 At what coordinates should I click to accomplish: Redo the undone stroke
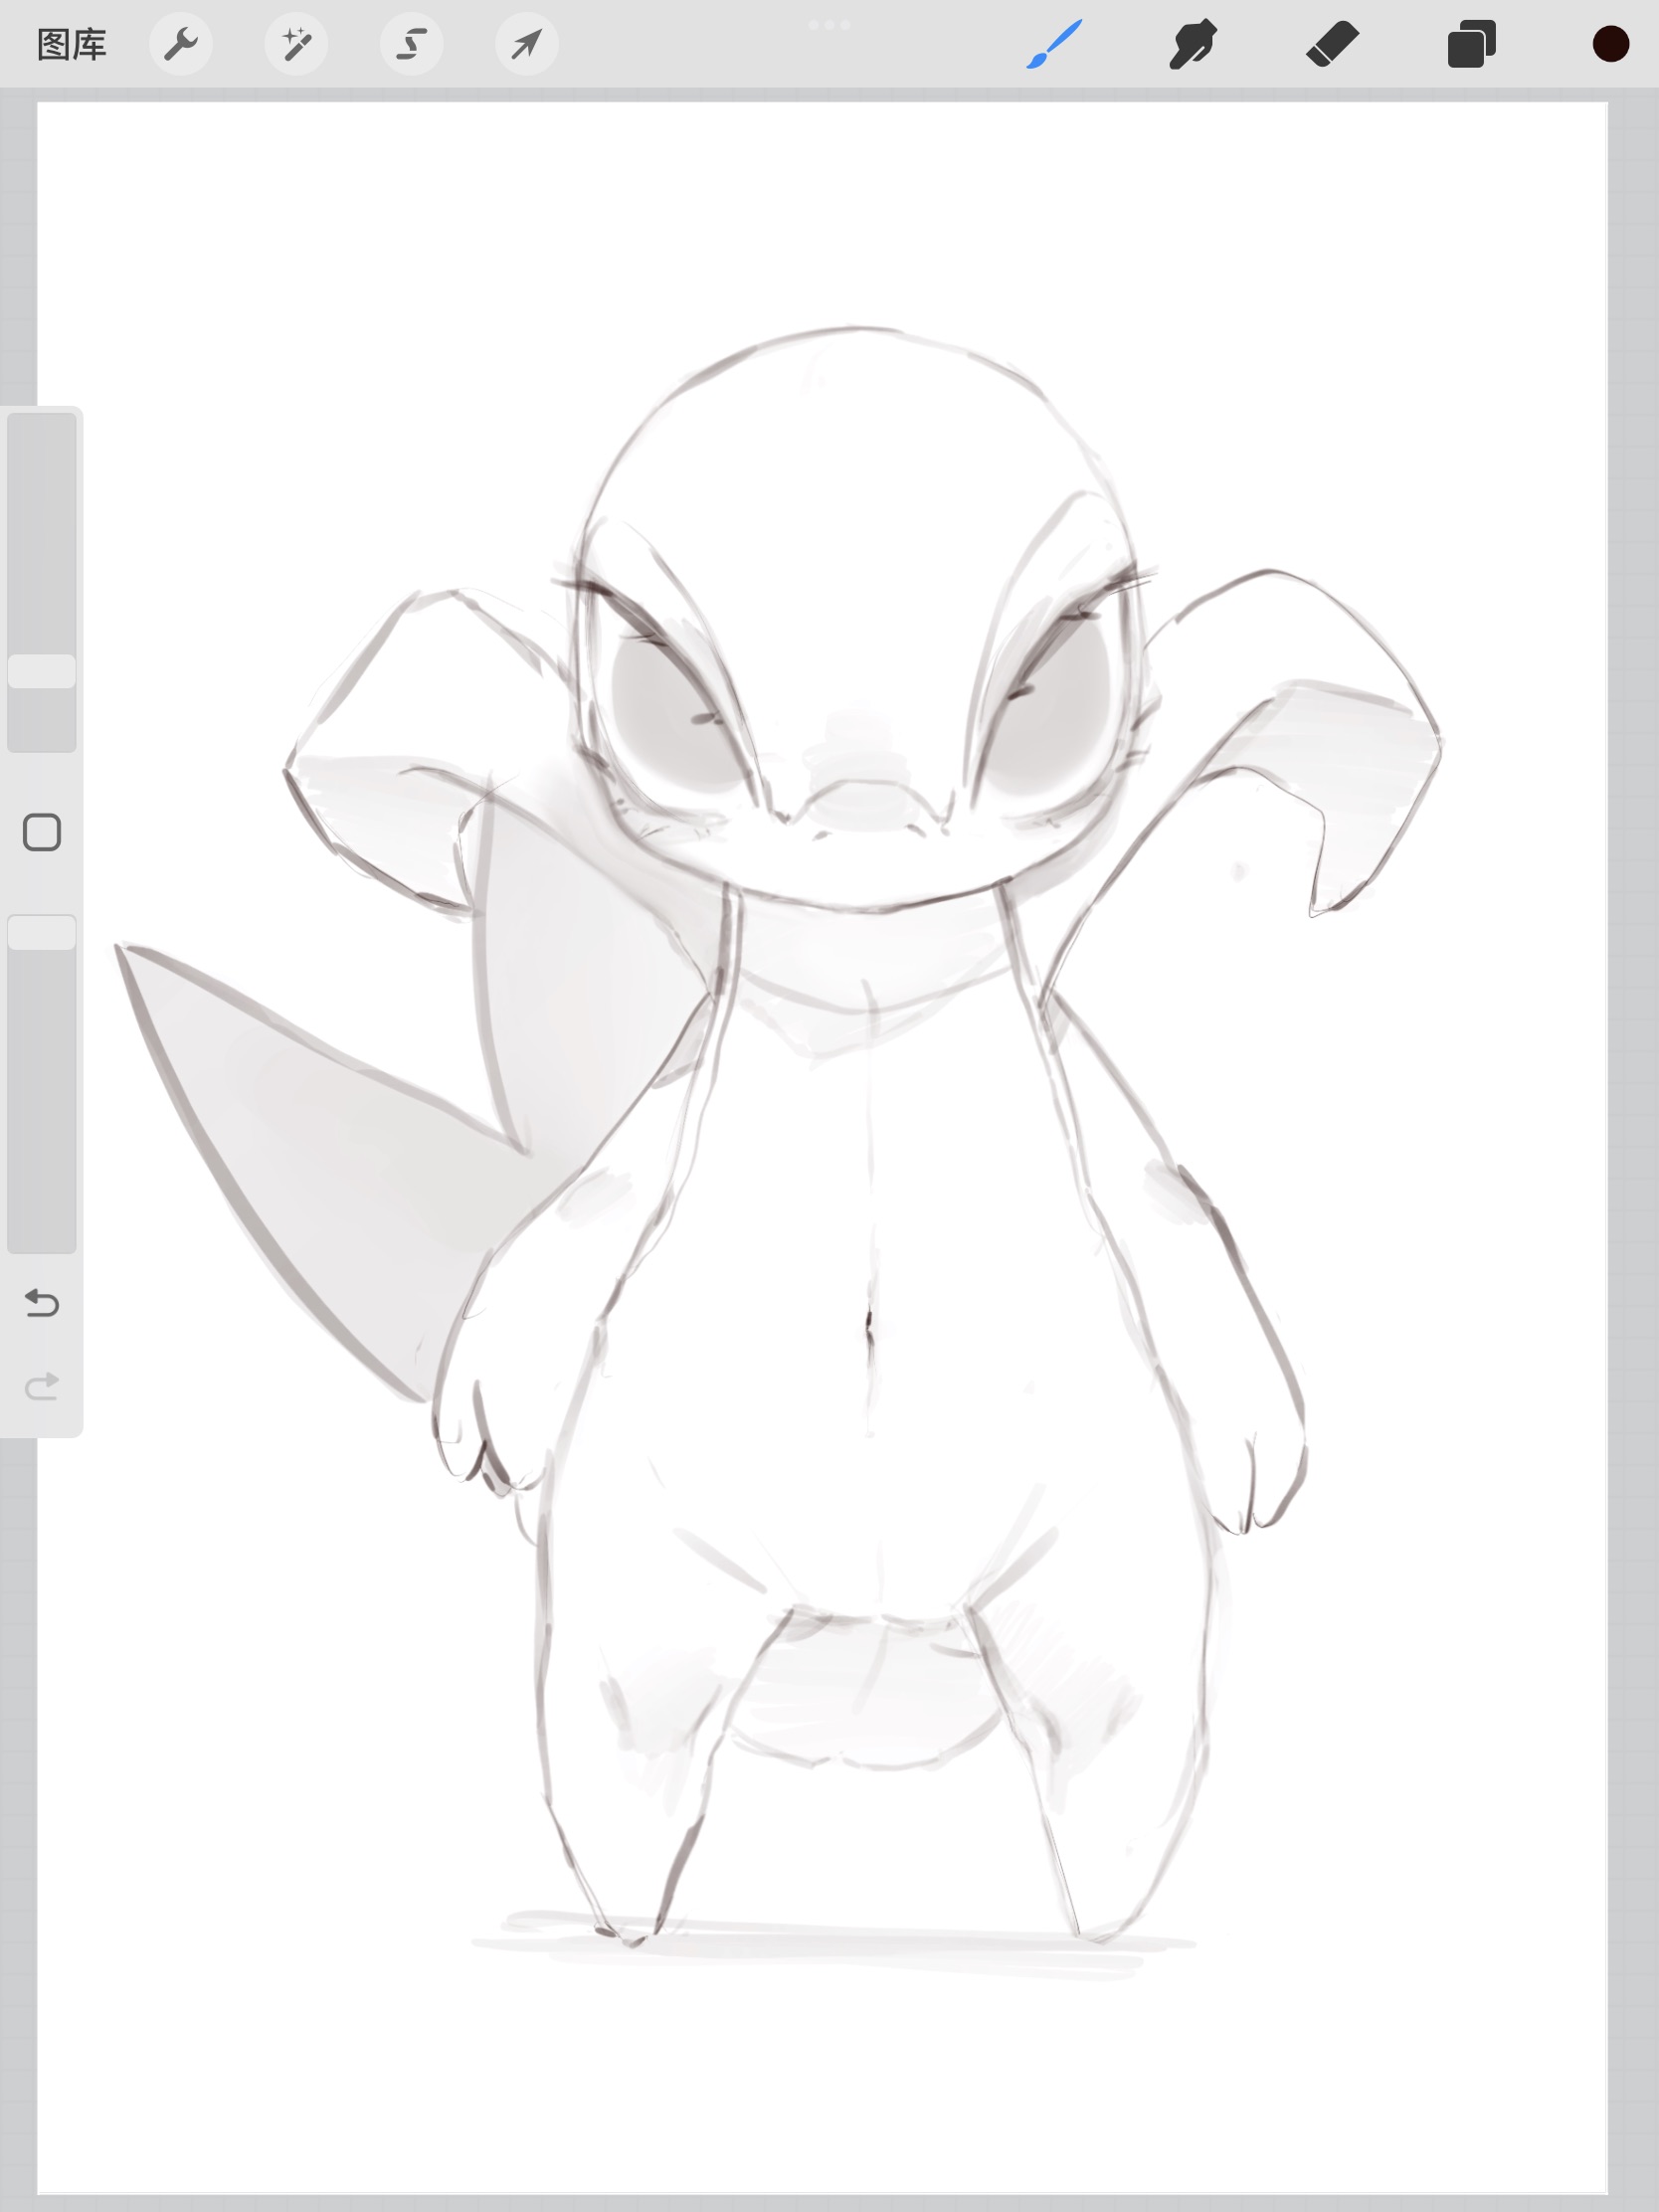click(42, 1386)
